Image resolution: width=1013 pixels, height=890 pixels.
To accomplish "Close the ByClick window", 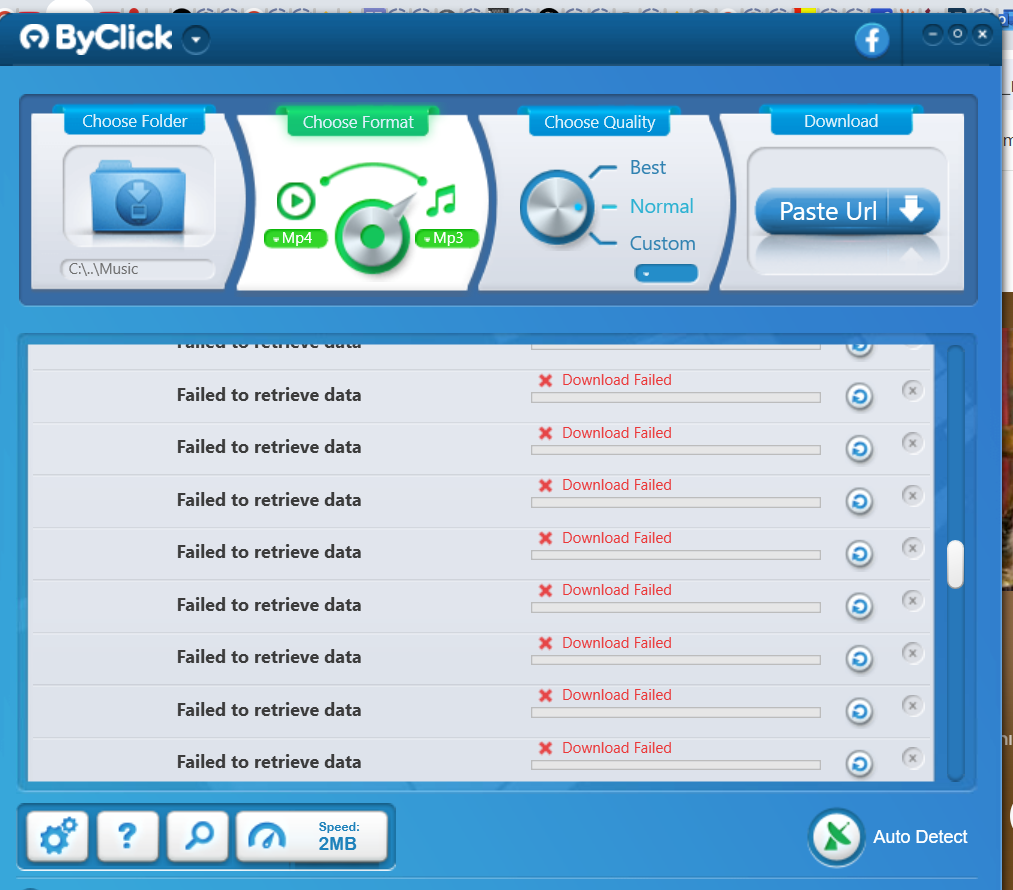I will pyautogui.click(x=983, y=34).
